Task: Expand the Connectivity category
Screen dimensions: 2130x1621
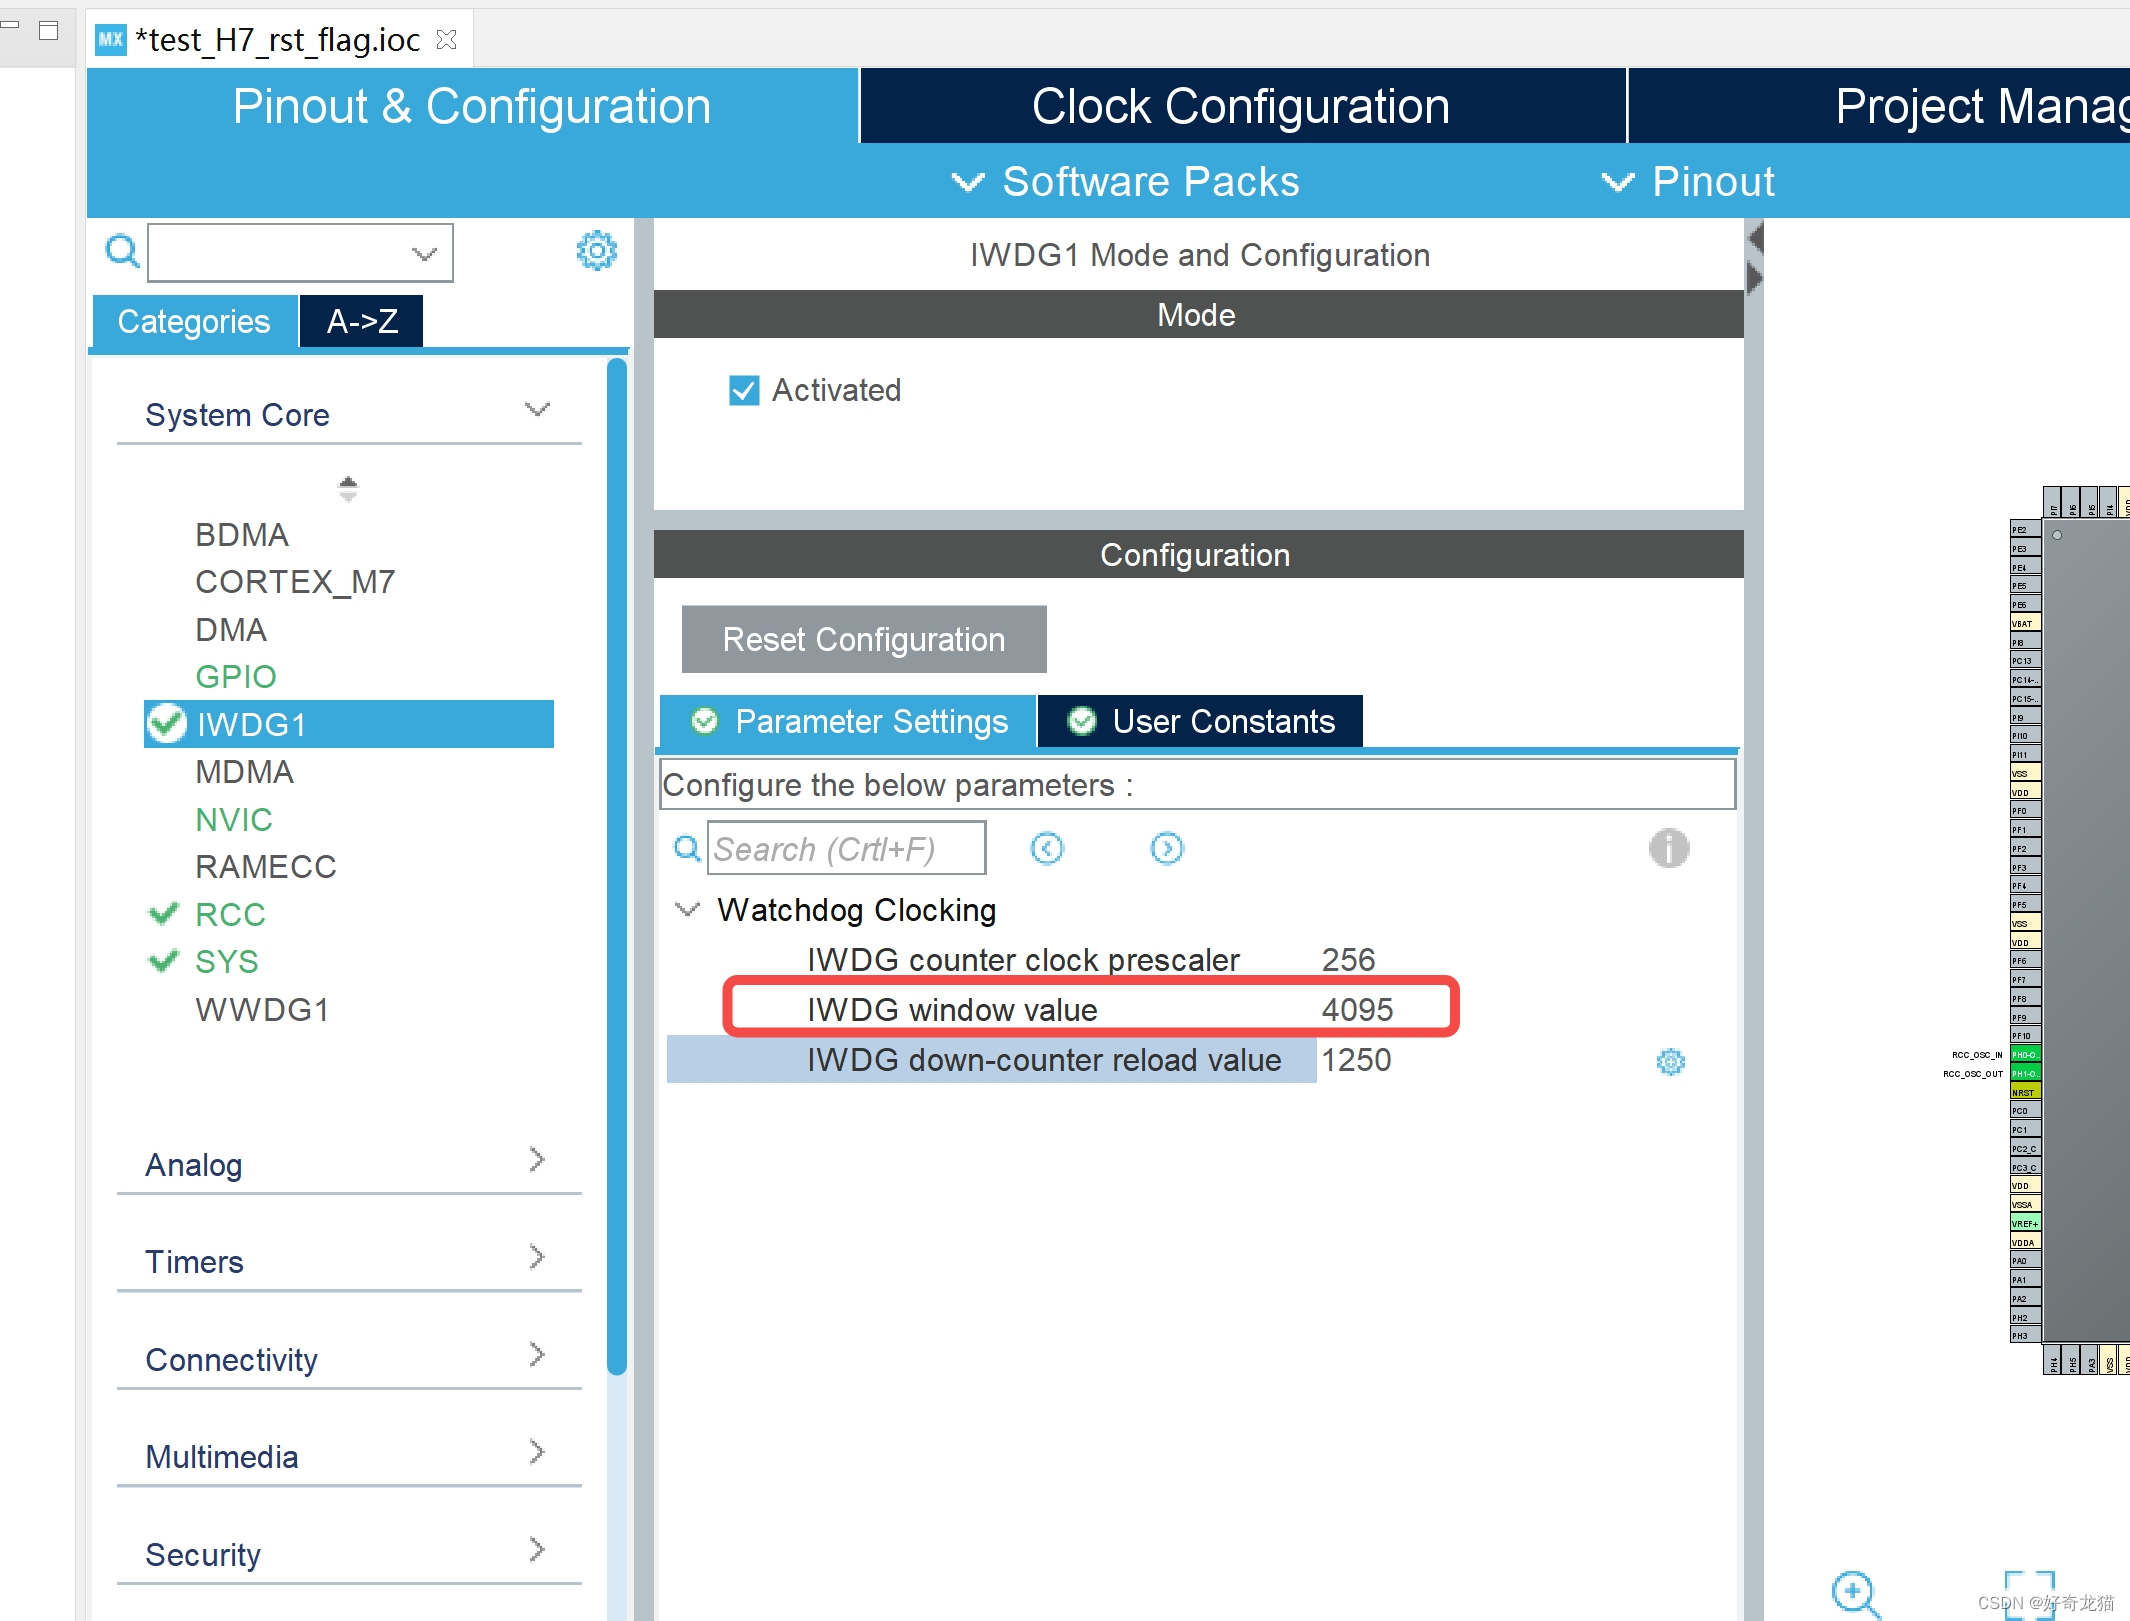Action: [537, 1355]
